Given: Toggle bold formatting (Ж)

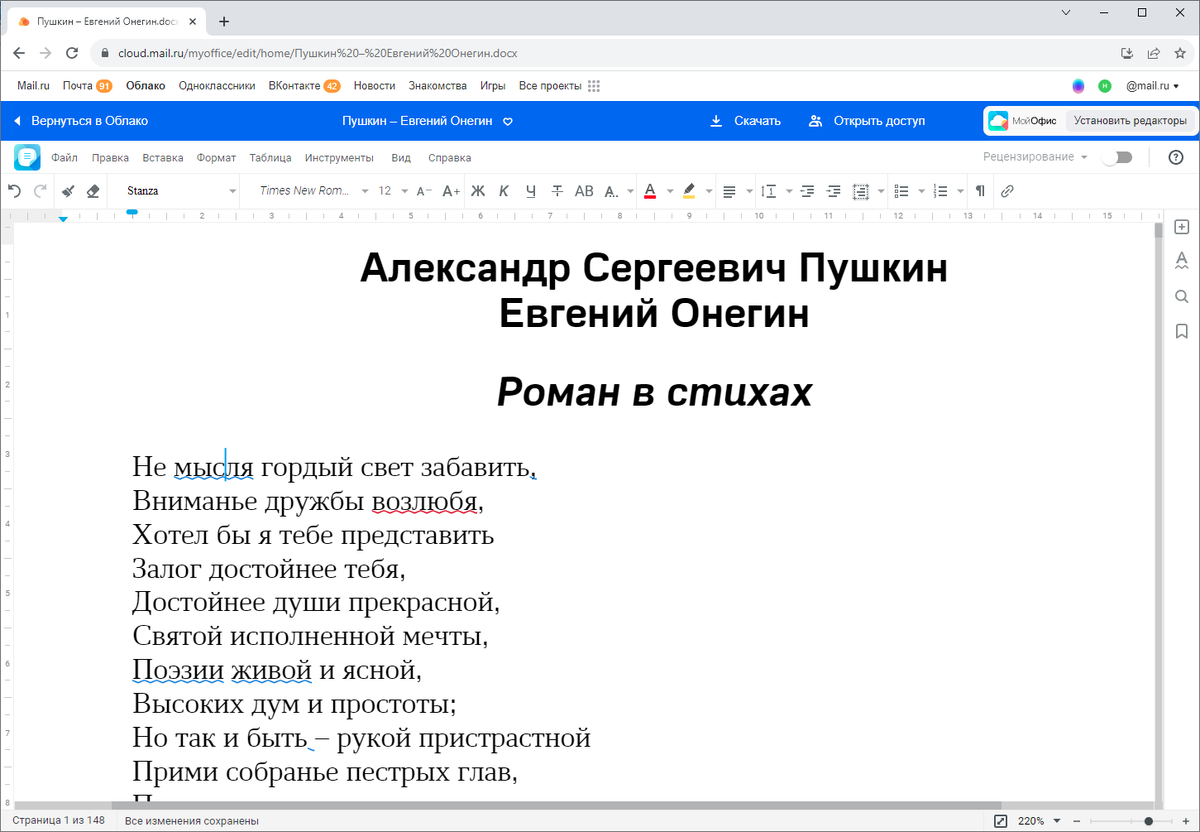Looking at the screenshot, I should coord(477,190).
